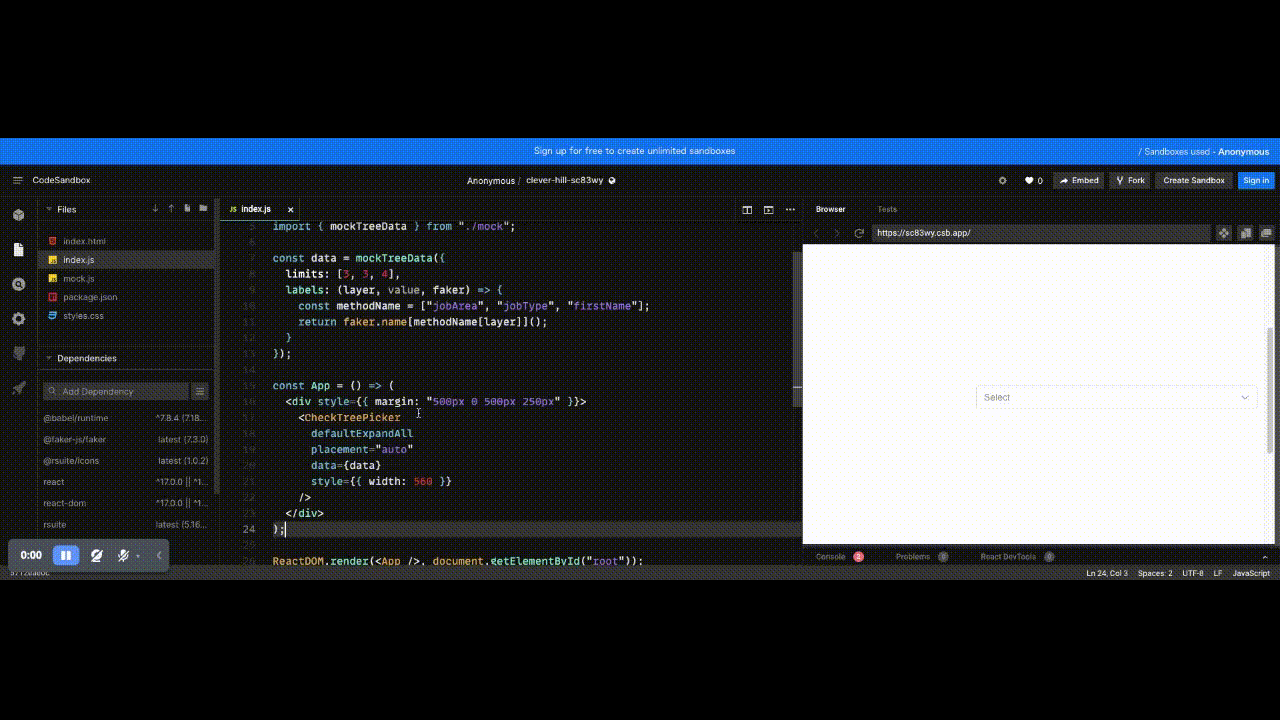1280x720 pixels.
Task: Toggle the heart to like this sandbox
Action: click(x=1029, y=180)
